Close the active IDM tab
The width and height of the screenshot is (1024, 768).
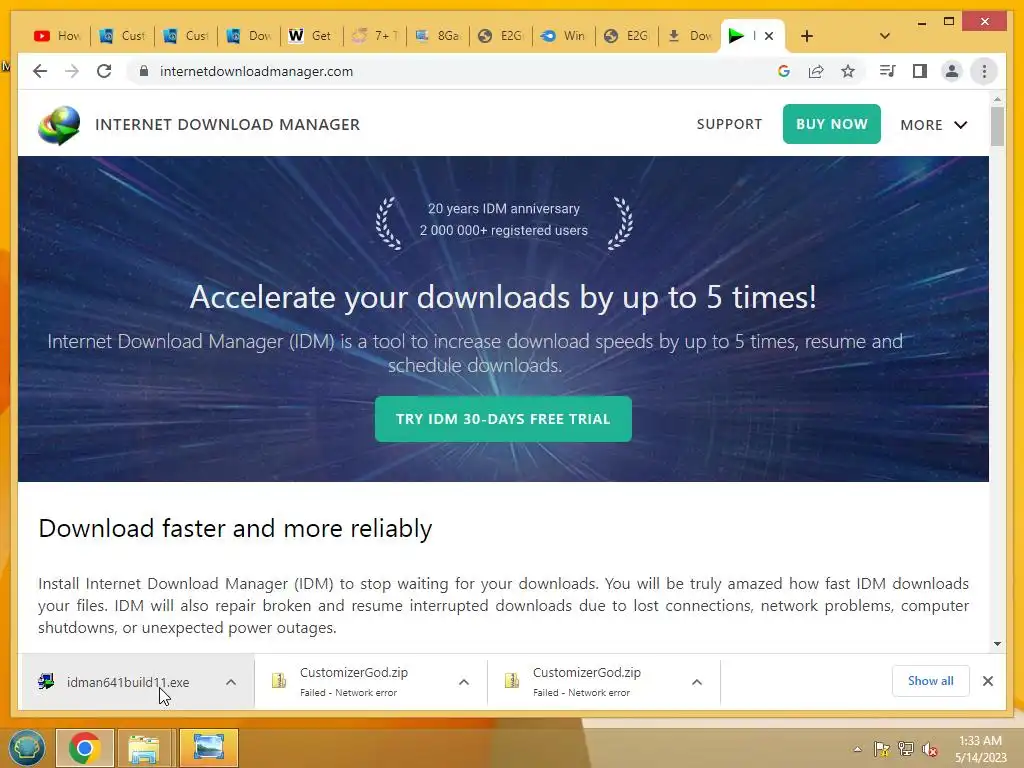[x=769, y=36]
